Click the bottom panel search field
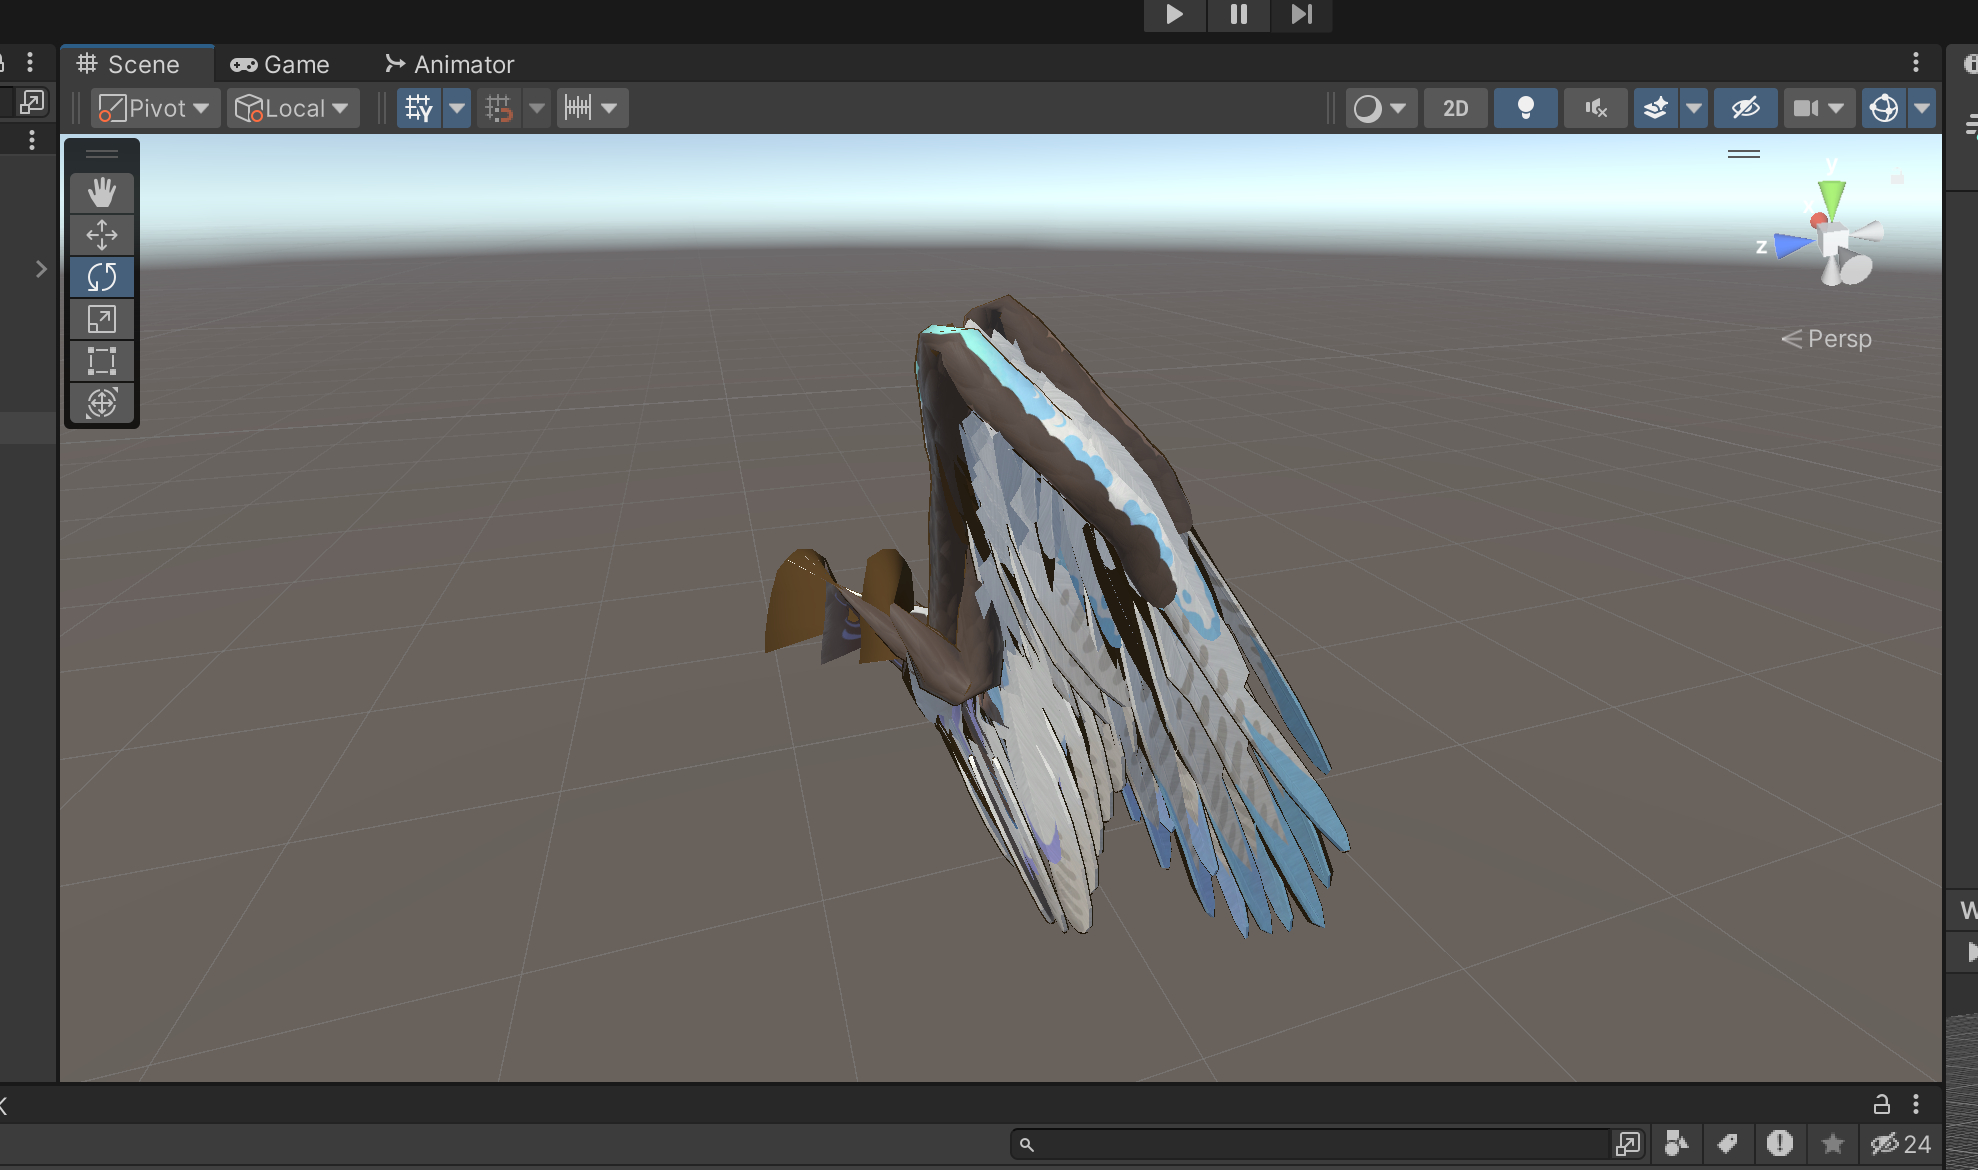The width and height of the screenshot is (1978, 1170). click(1310, 1144)
